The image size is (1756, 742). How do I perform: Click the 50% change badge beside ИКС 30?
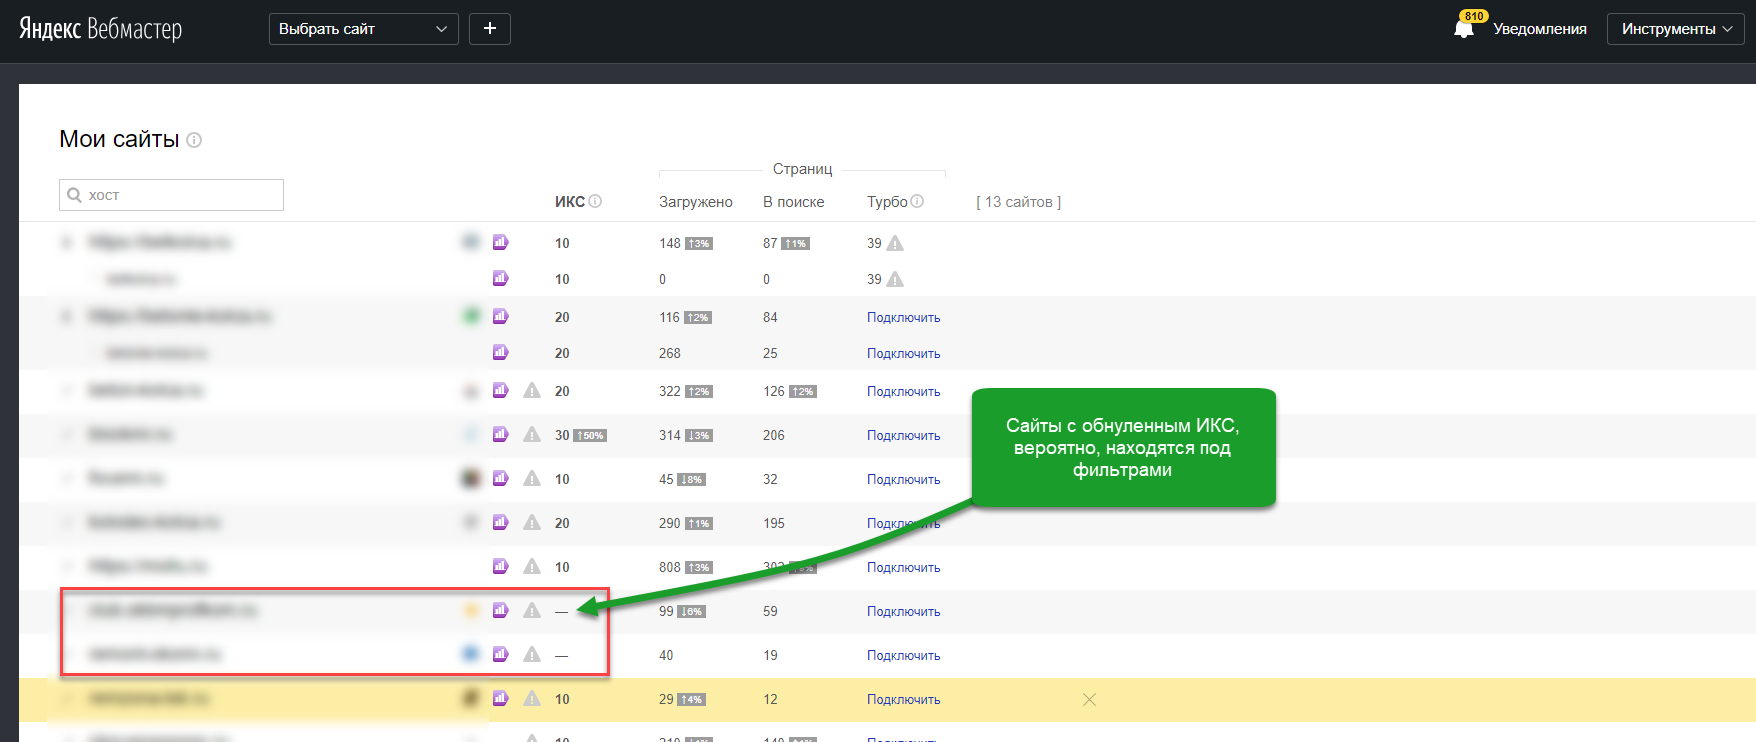590,436
